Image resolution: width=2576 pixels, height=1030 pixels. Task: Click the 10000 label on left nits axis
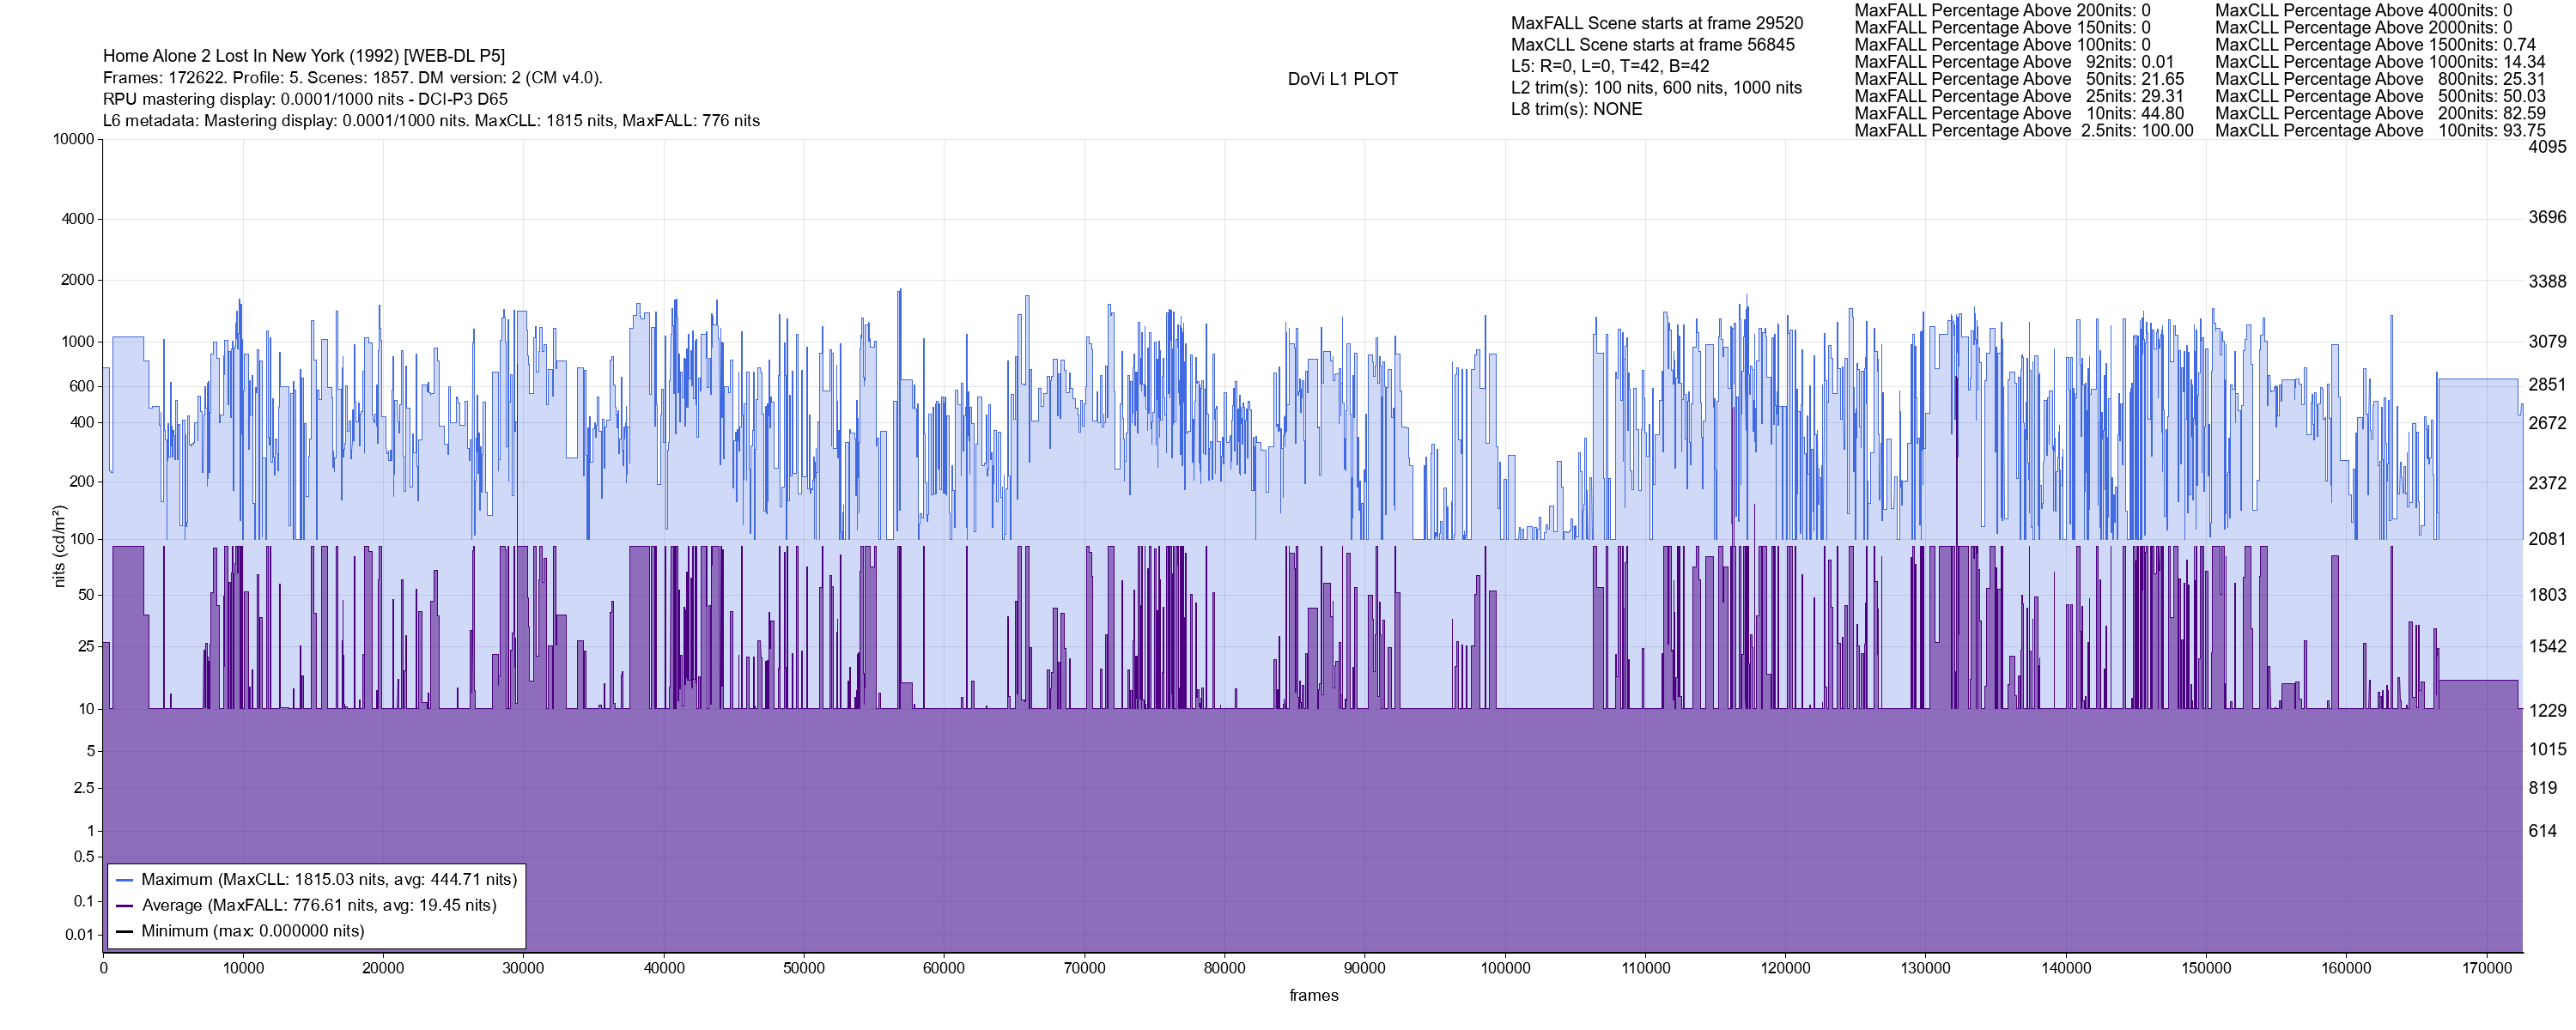(x=73, y=139)
